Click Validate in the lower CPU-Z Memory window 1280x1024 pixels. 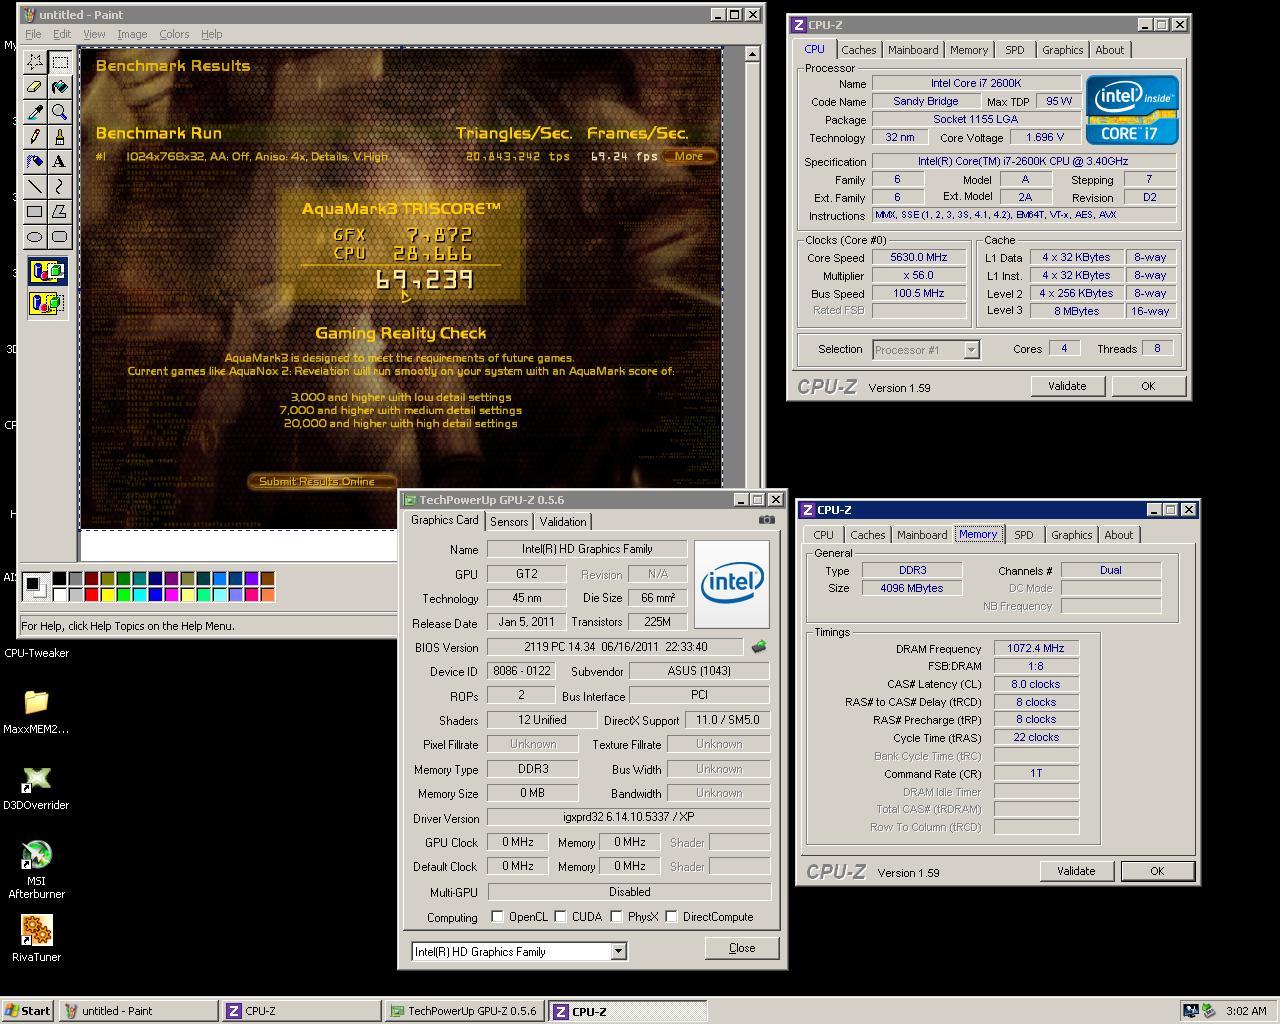tap(1076, 871)
